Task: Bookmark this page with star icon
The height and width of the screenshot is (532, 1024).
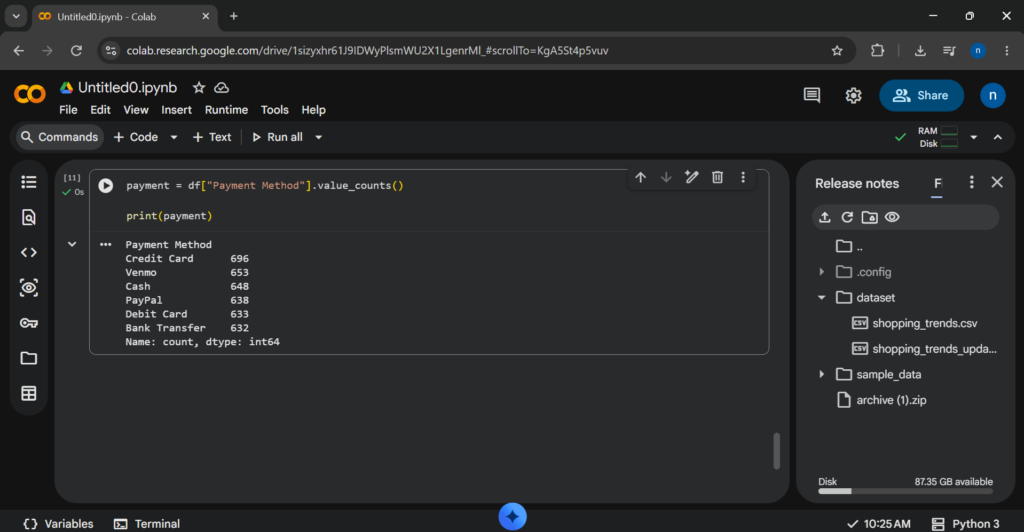Action: coord(837,50)
